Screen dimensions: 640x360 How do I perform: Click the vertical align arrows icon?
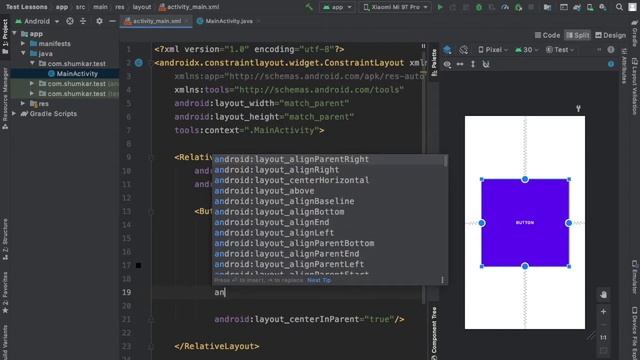[x=473, y=64]
